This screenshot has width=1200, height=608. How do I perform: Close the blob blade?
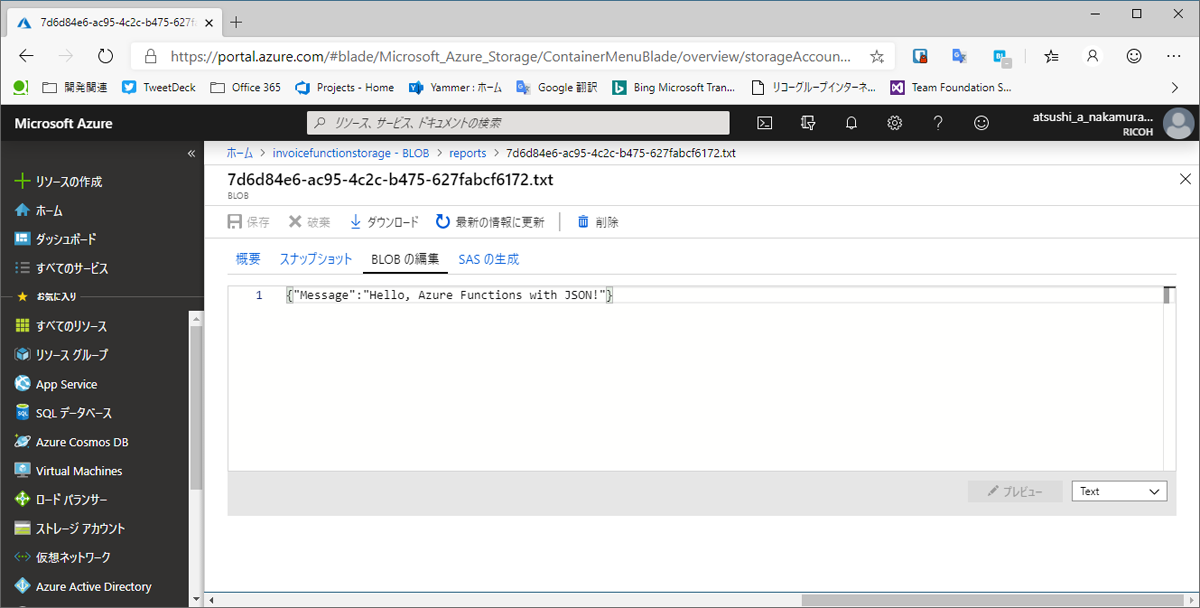pos(1186,179)
